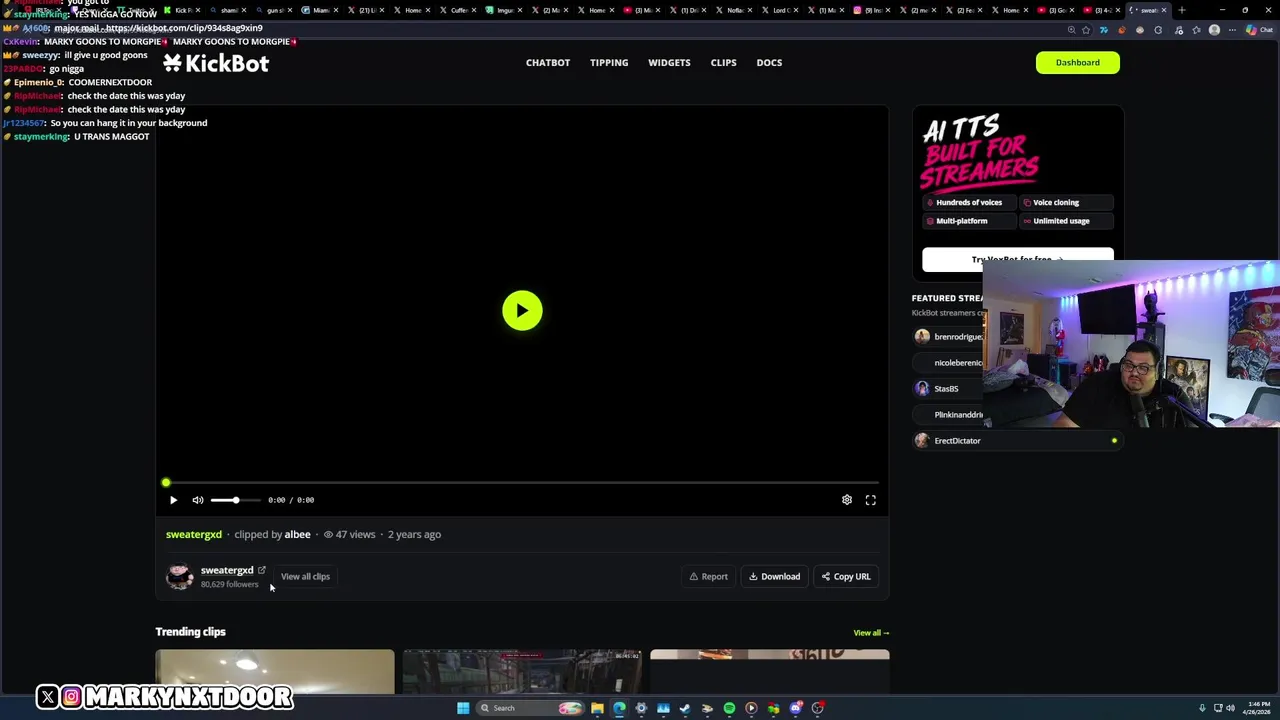This screenshot has height=720, width=1280.
Task: Open the taskbar volume icon
Action: pos(1230,708)
